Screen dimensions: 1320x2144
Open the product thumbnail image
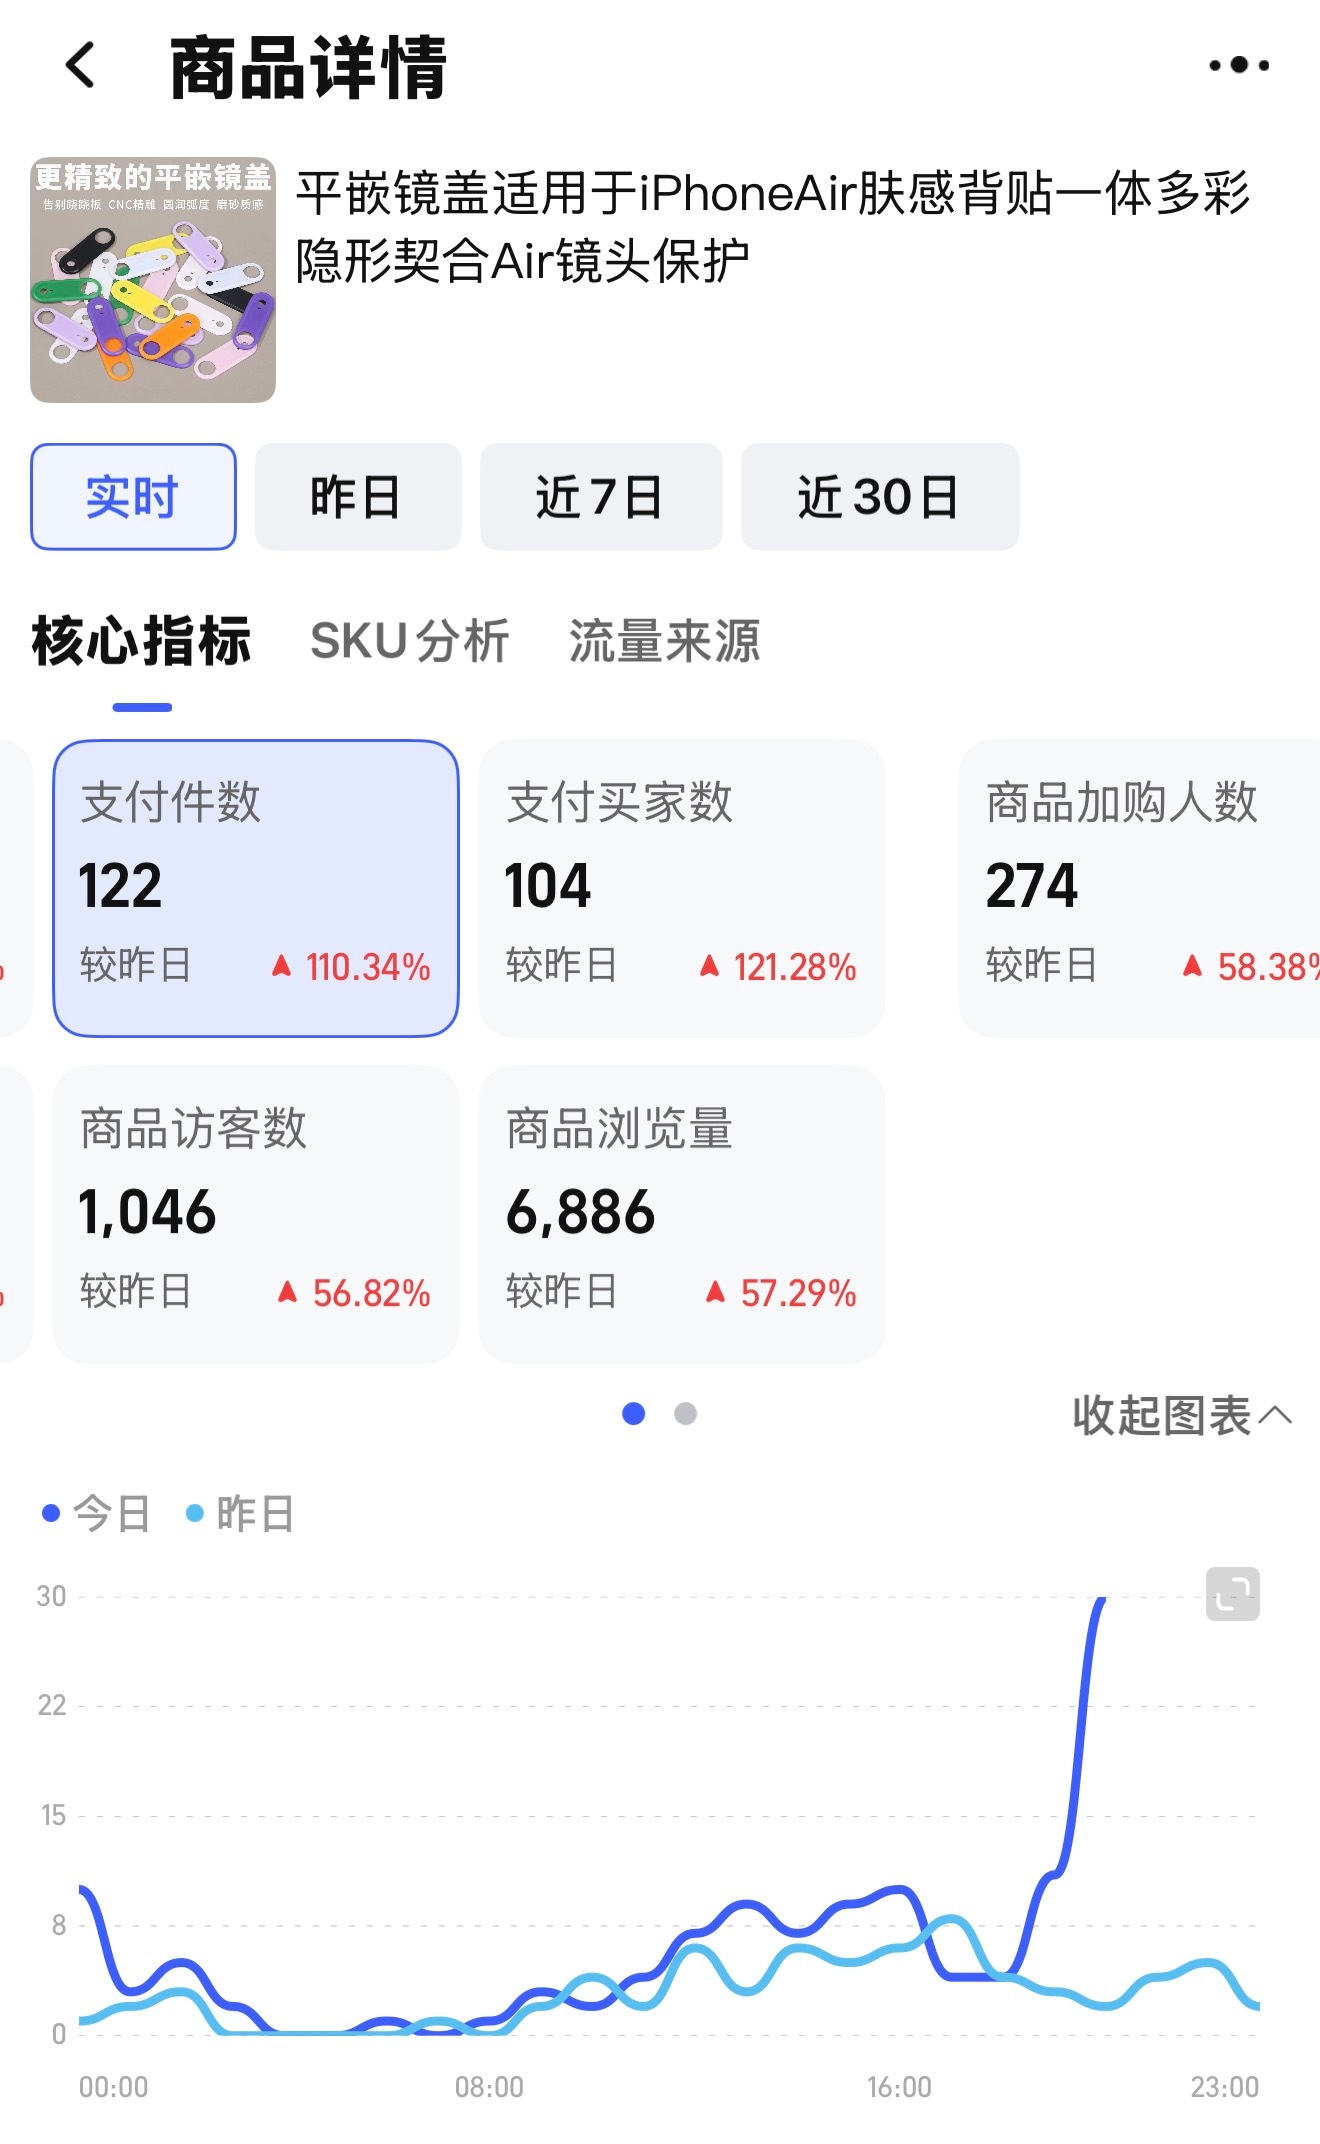tap(153, 280)
